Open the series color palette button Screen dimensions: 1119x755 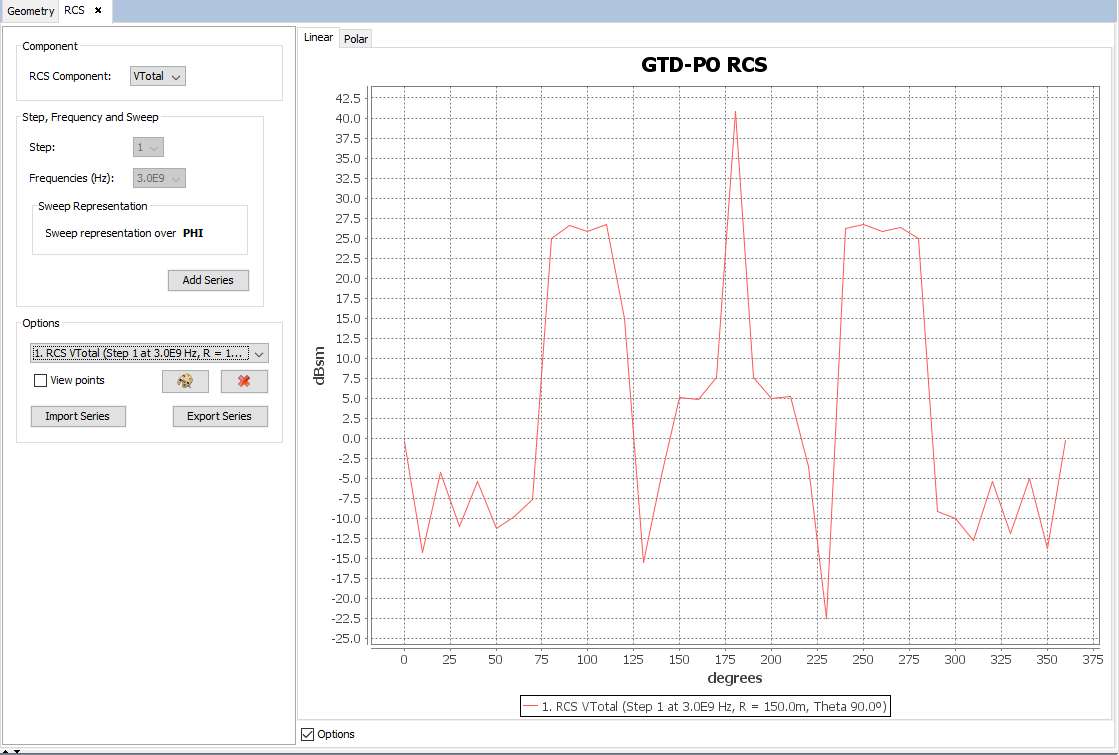pyautogui.click(x=185, y=381)
